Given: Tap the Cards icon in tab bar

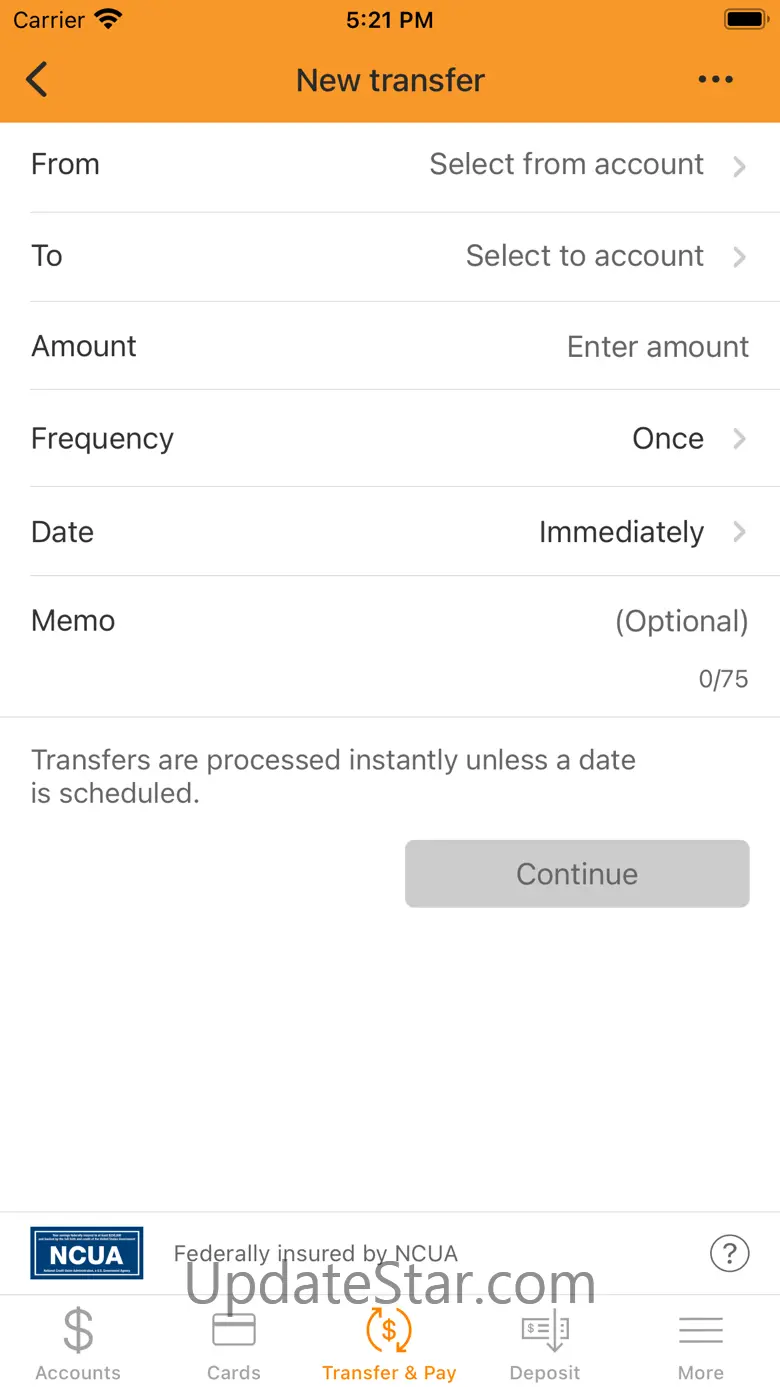Looking at the screenshot, I should coord(234,1331).
